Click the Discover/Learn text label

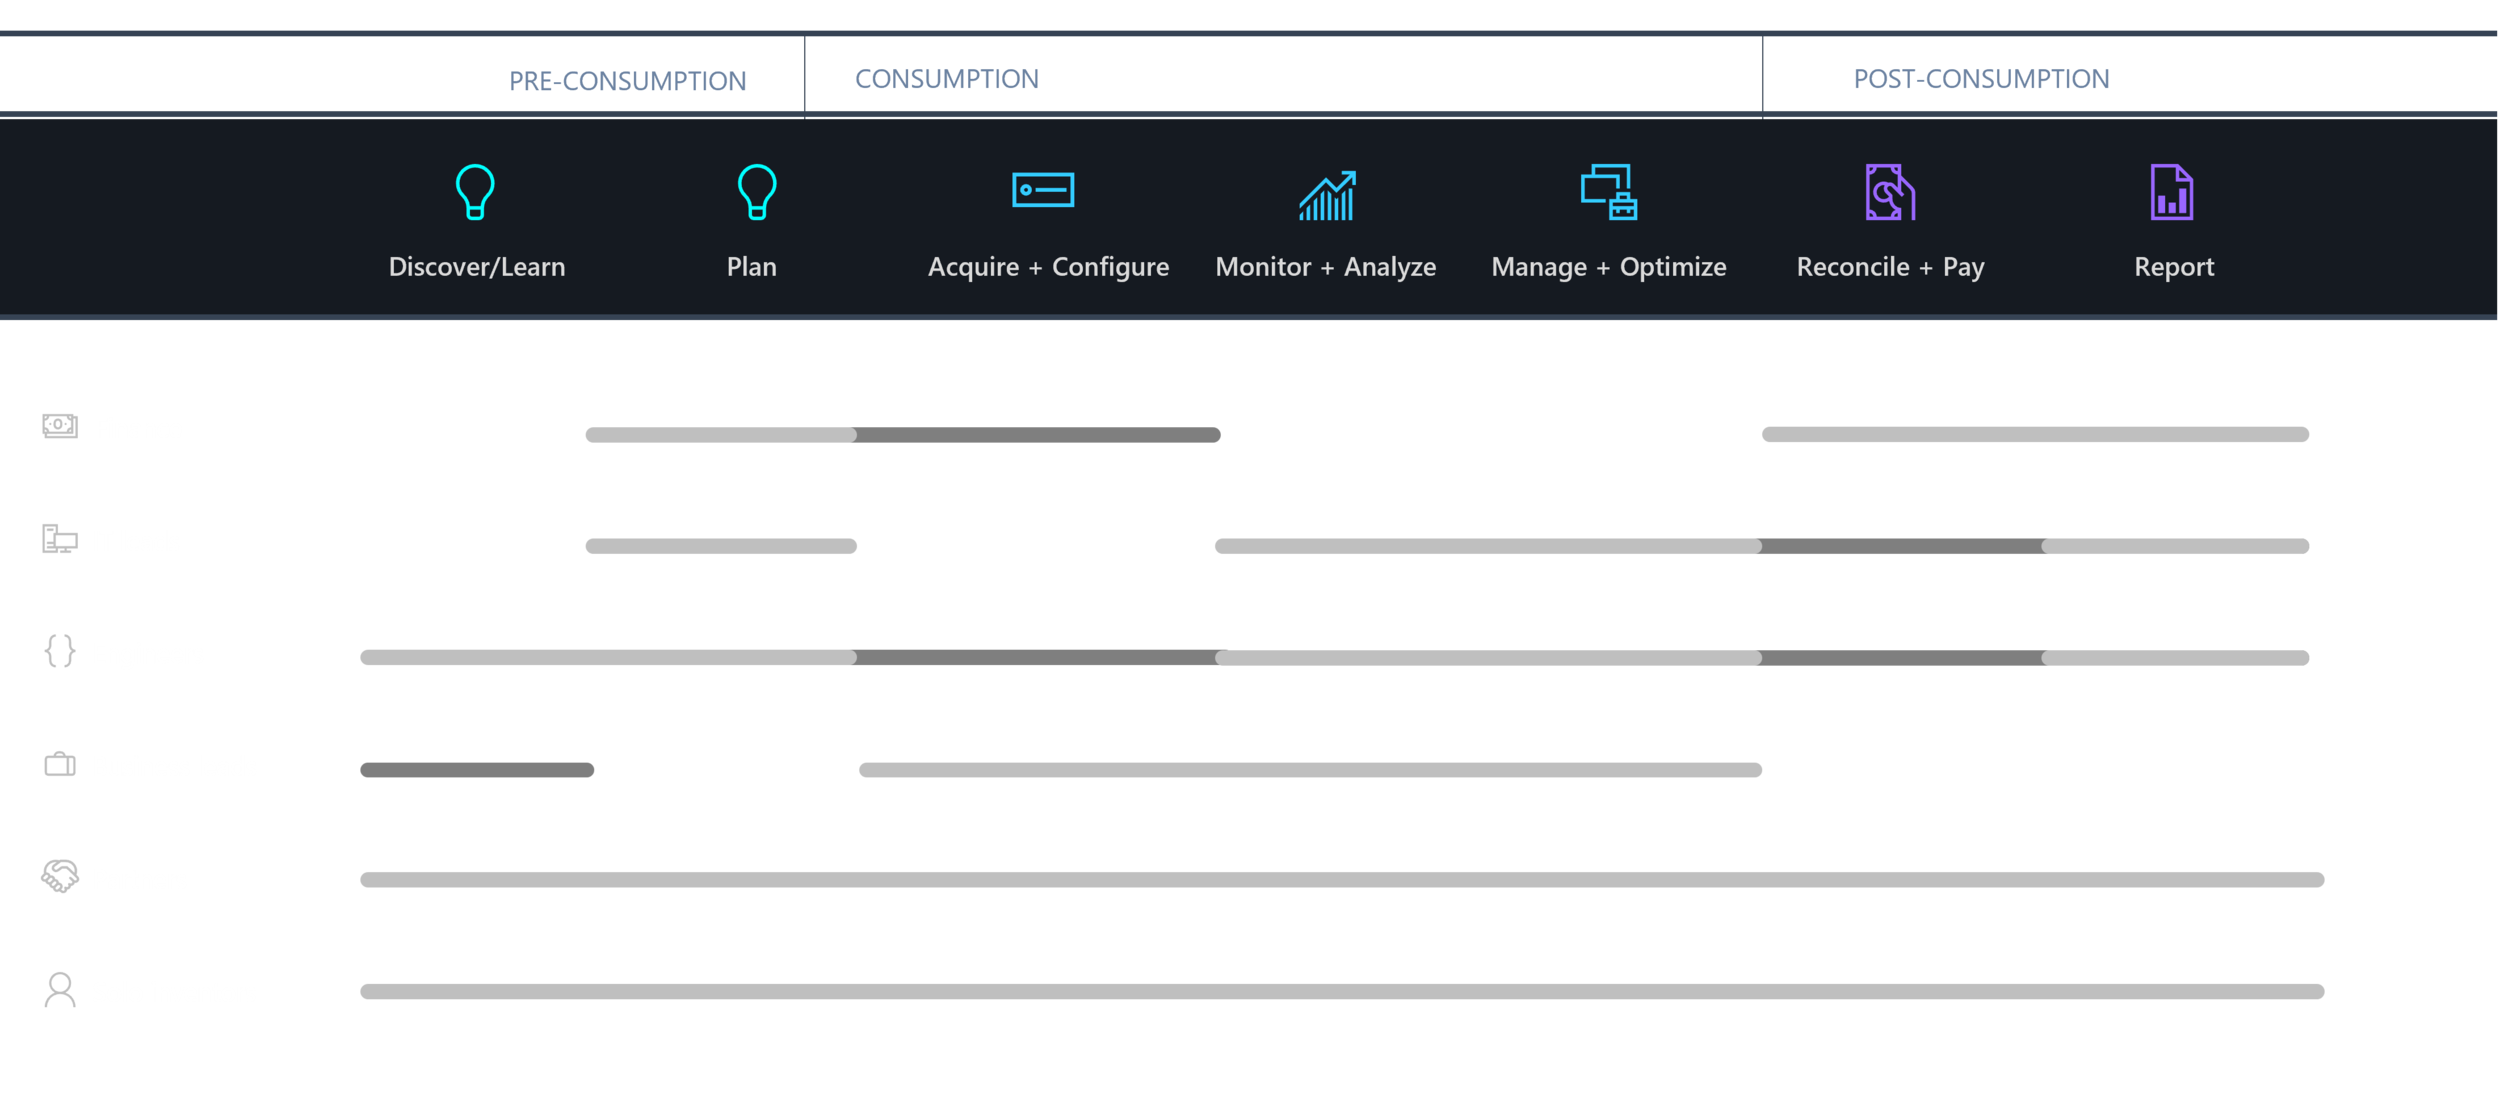tap(477, 267)
